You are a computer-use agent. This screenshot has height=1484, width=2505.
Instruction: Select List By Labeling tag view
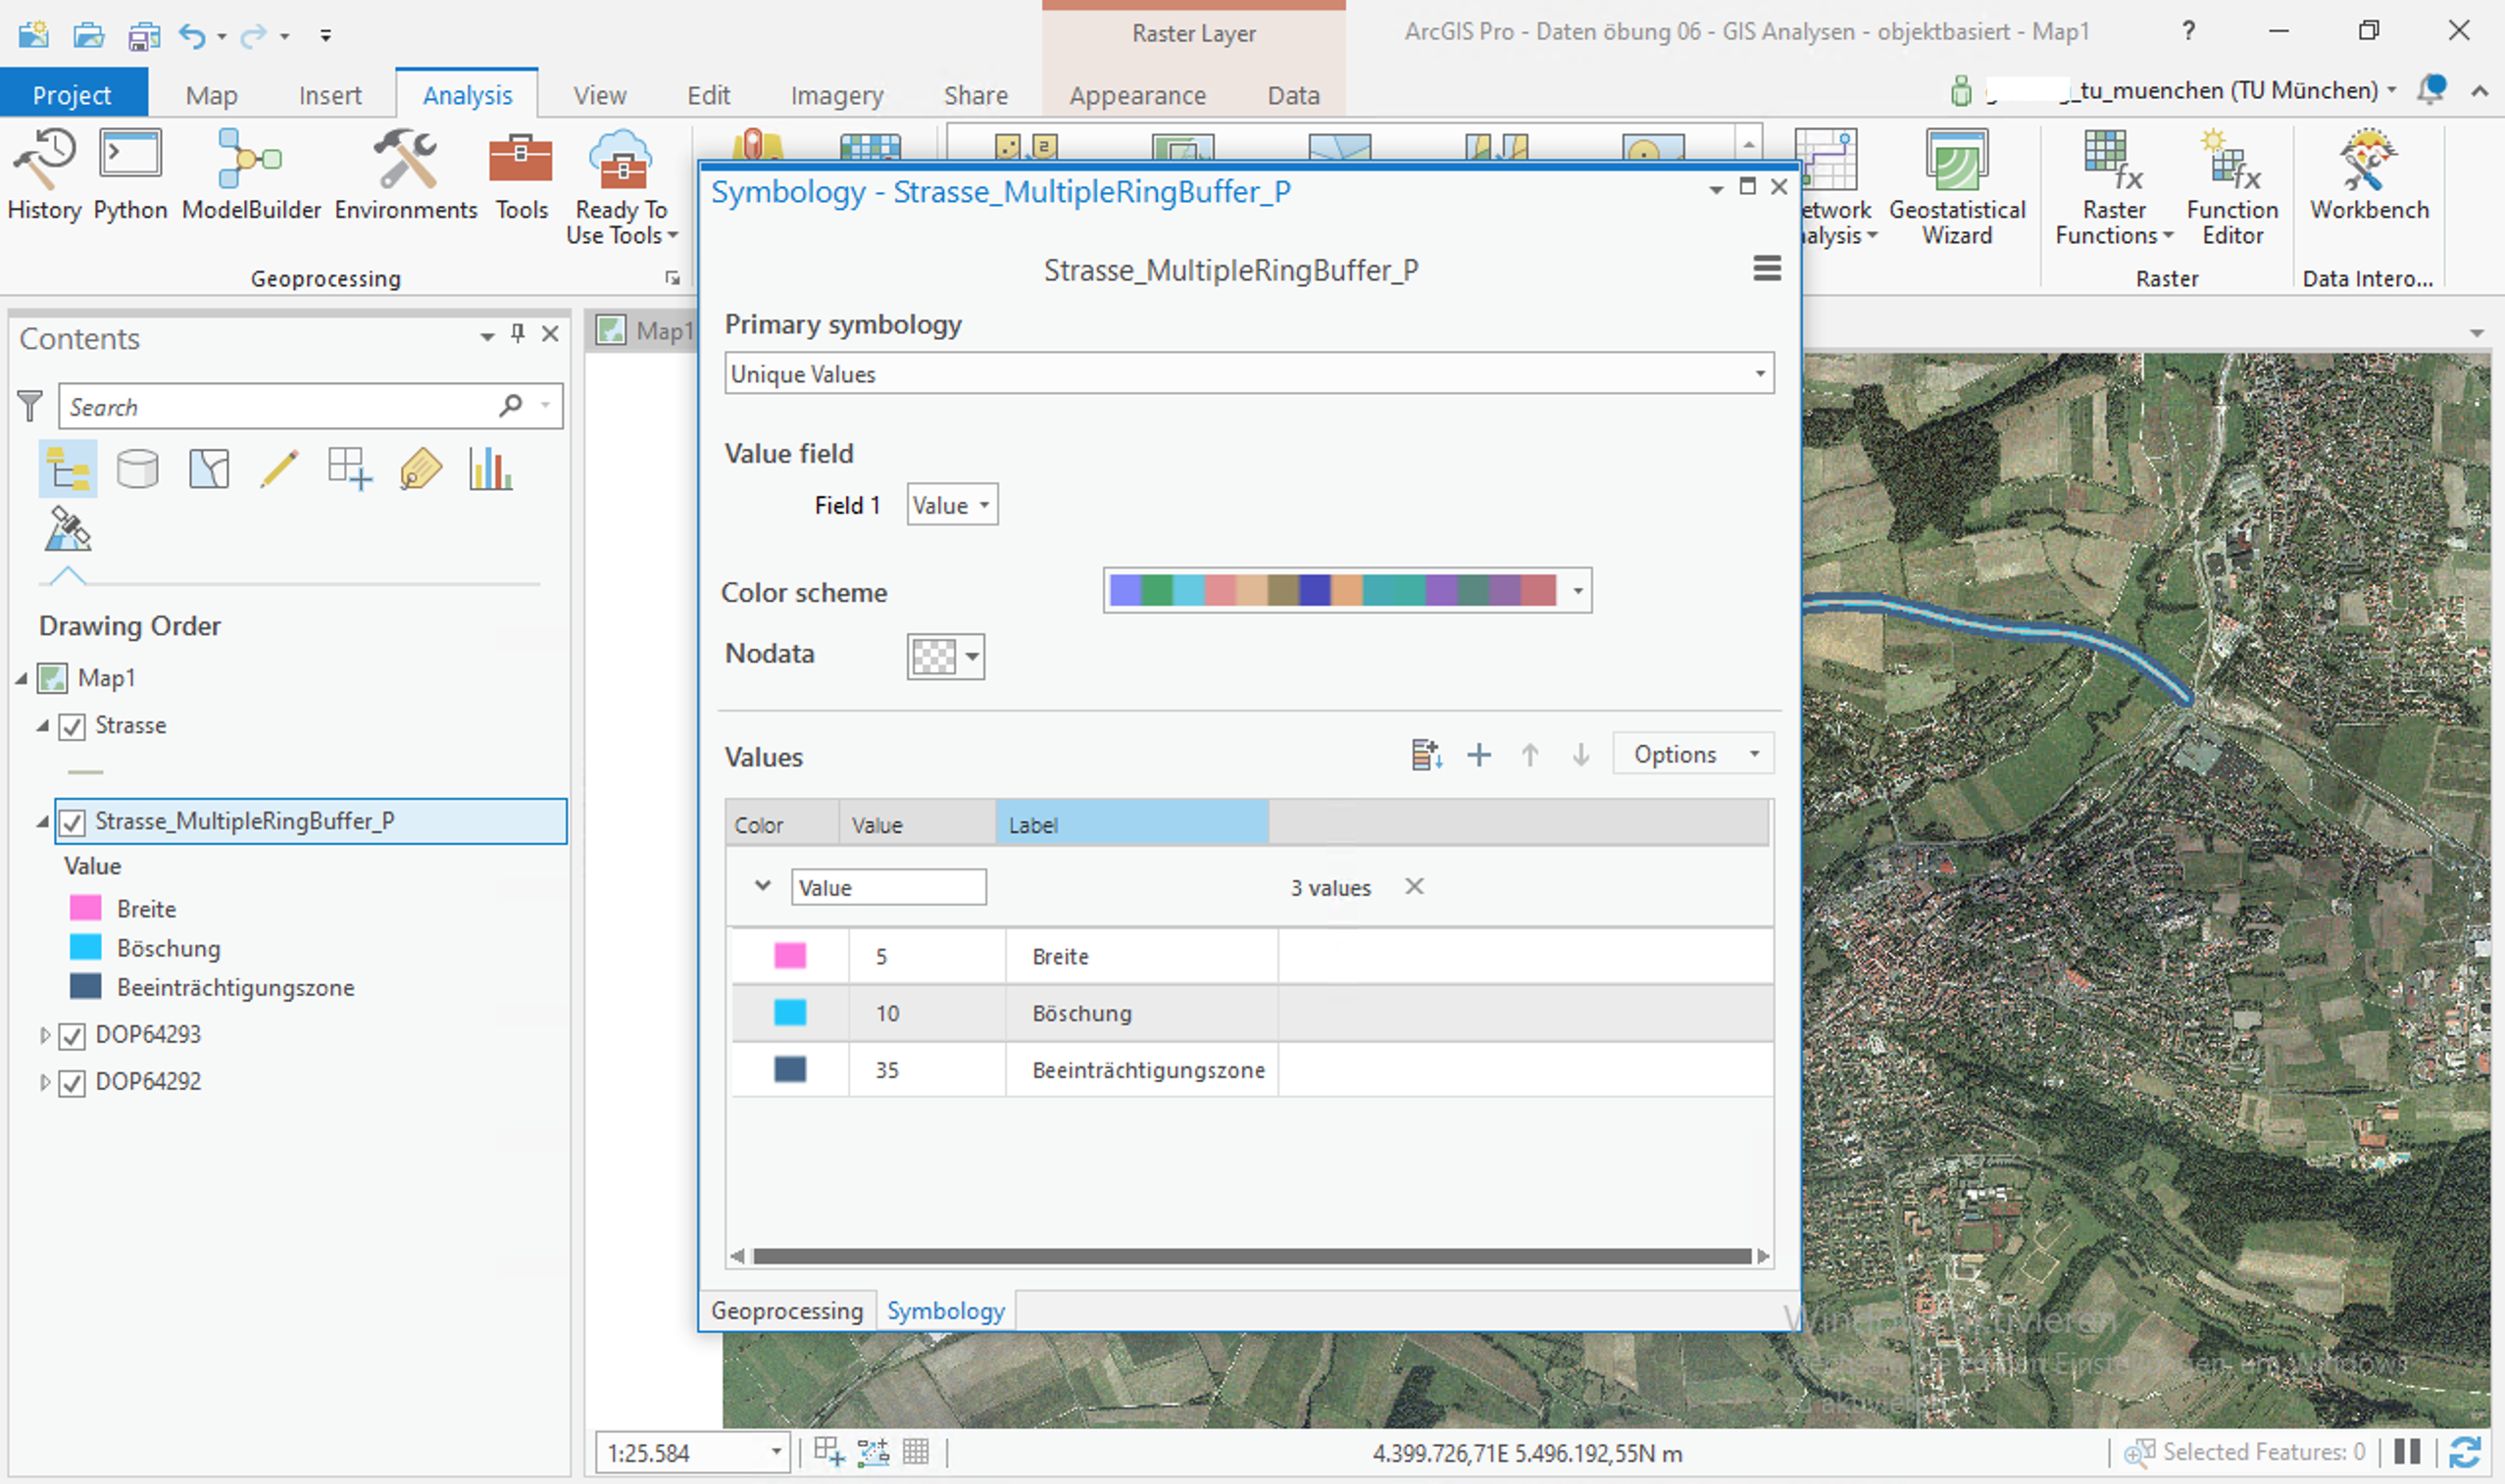click(420, 468)
